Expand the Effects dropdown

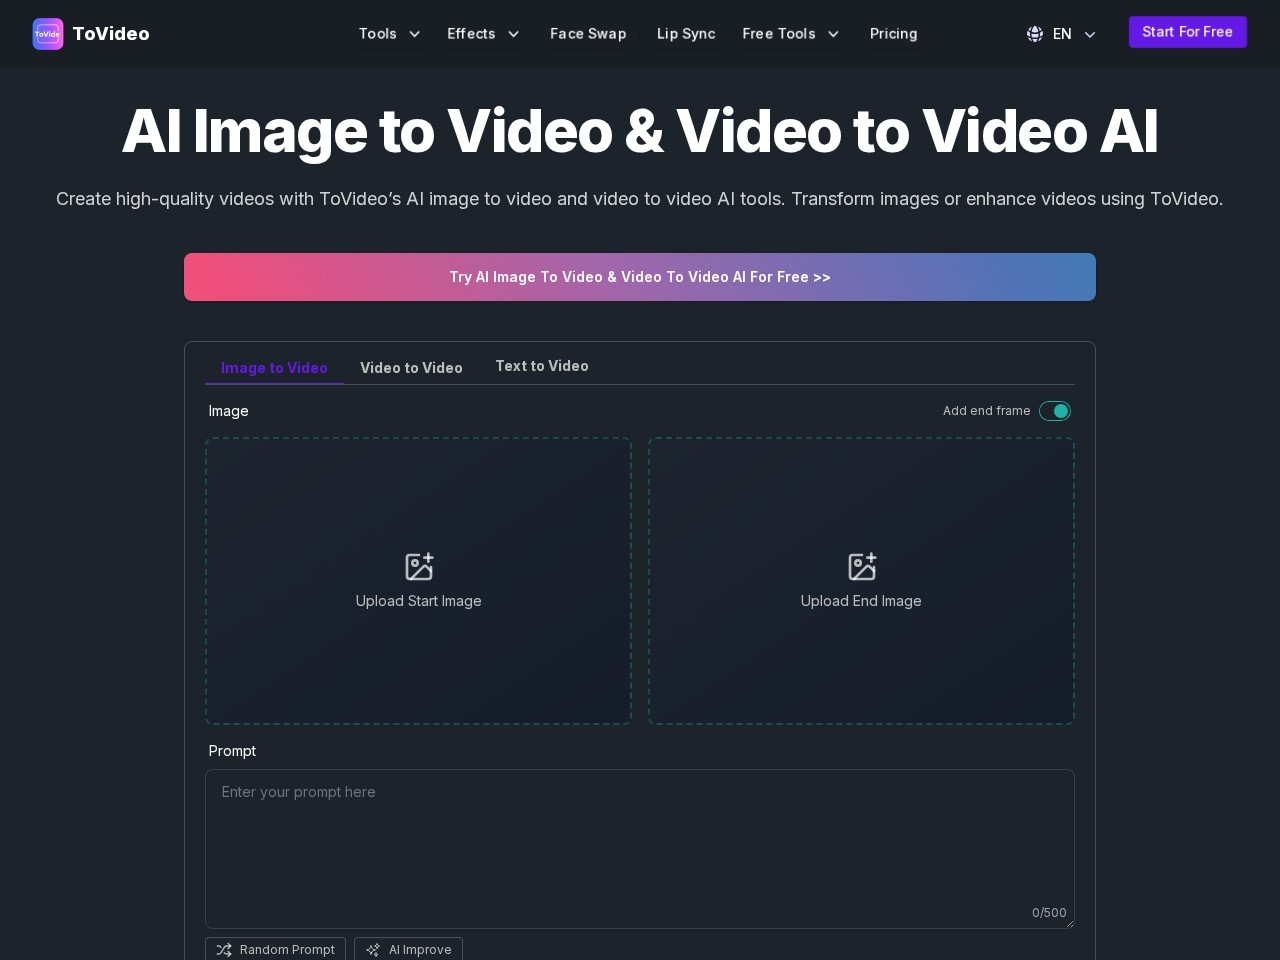pyautogui.click(x=484, y=33)
